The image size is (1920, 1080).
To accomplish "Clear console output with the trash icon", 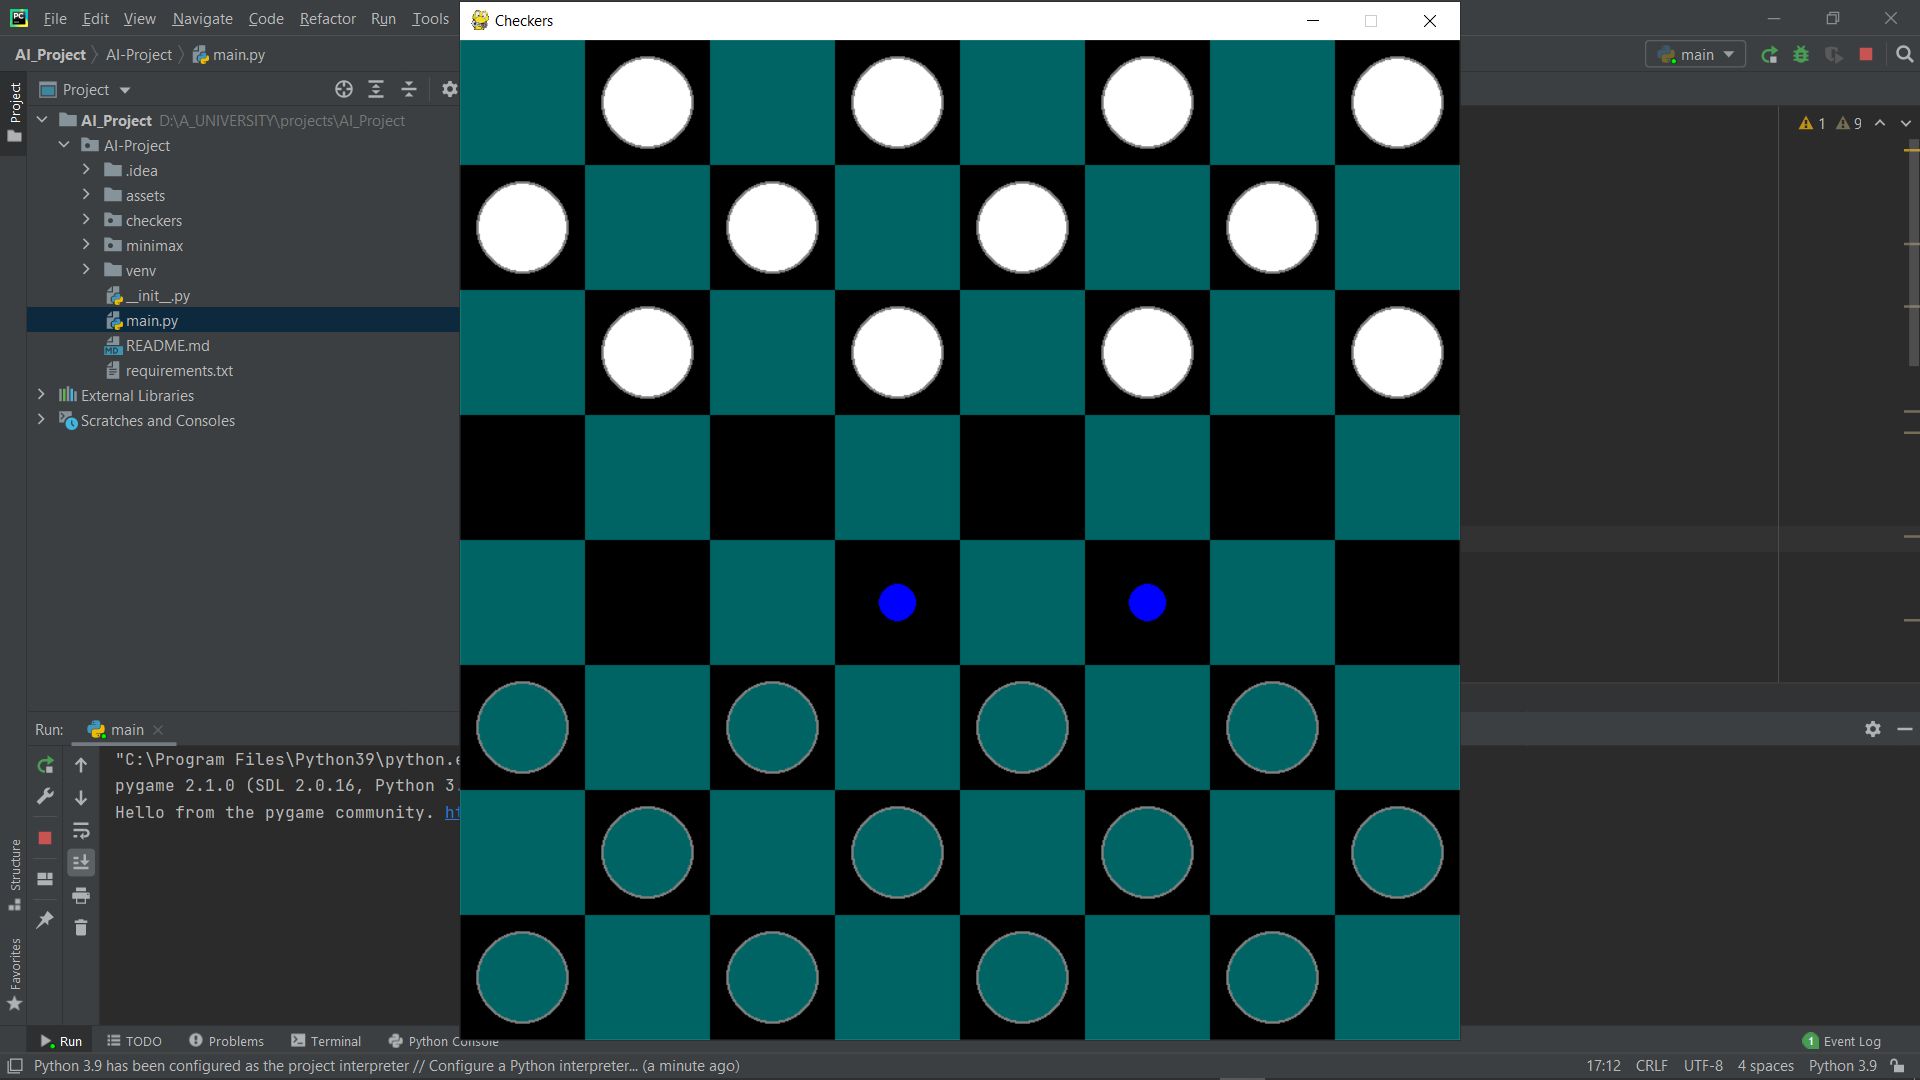I will pos(81,928).
